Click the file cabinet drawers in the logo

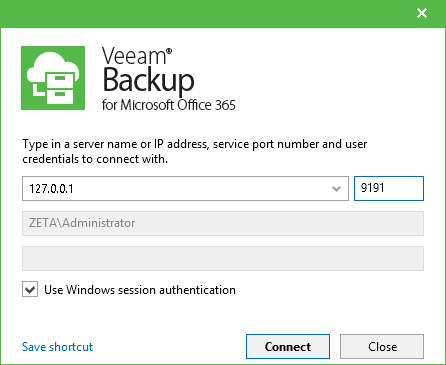pos(60,88)
